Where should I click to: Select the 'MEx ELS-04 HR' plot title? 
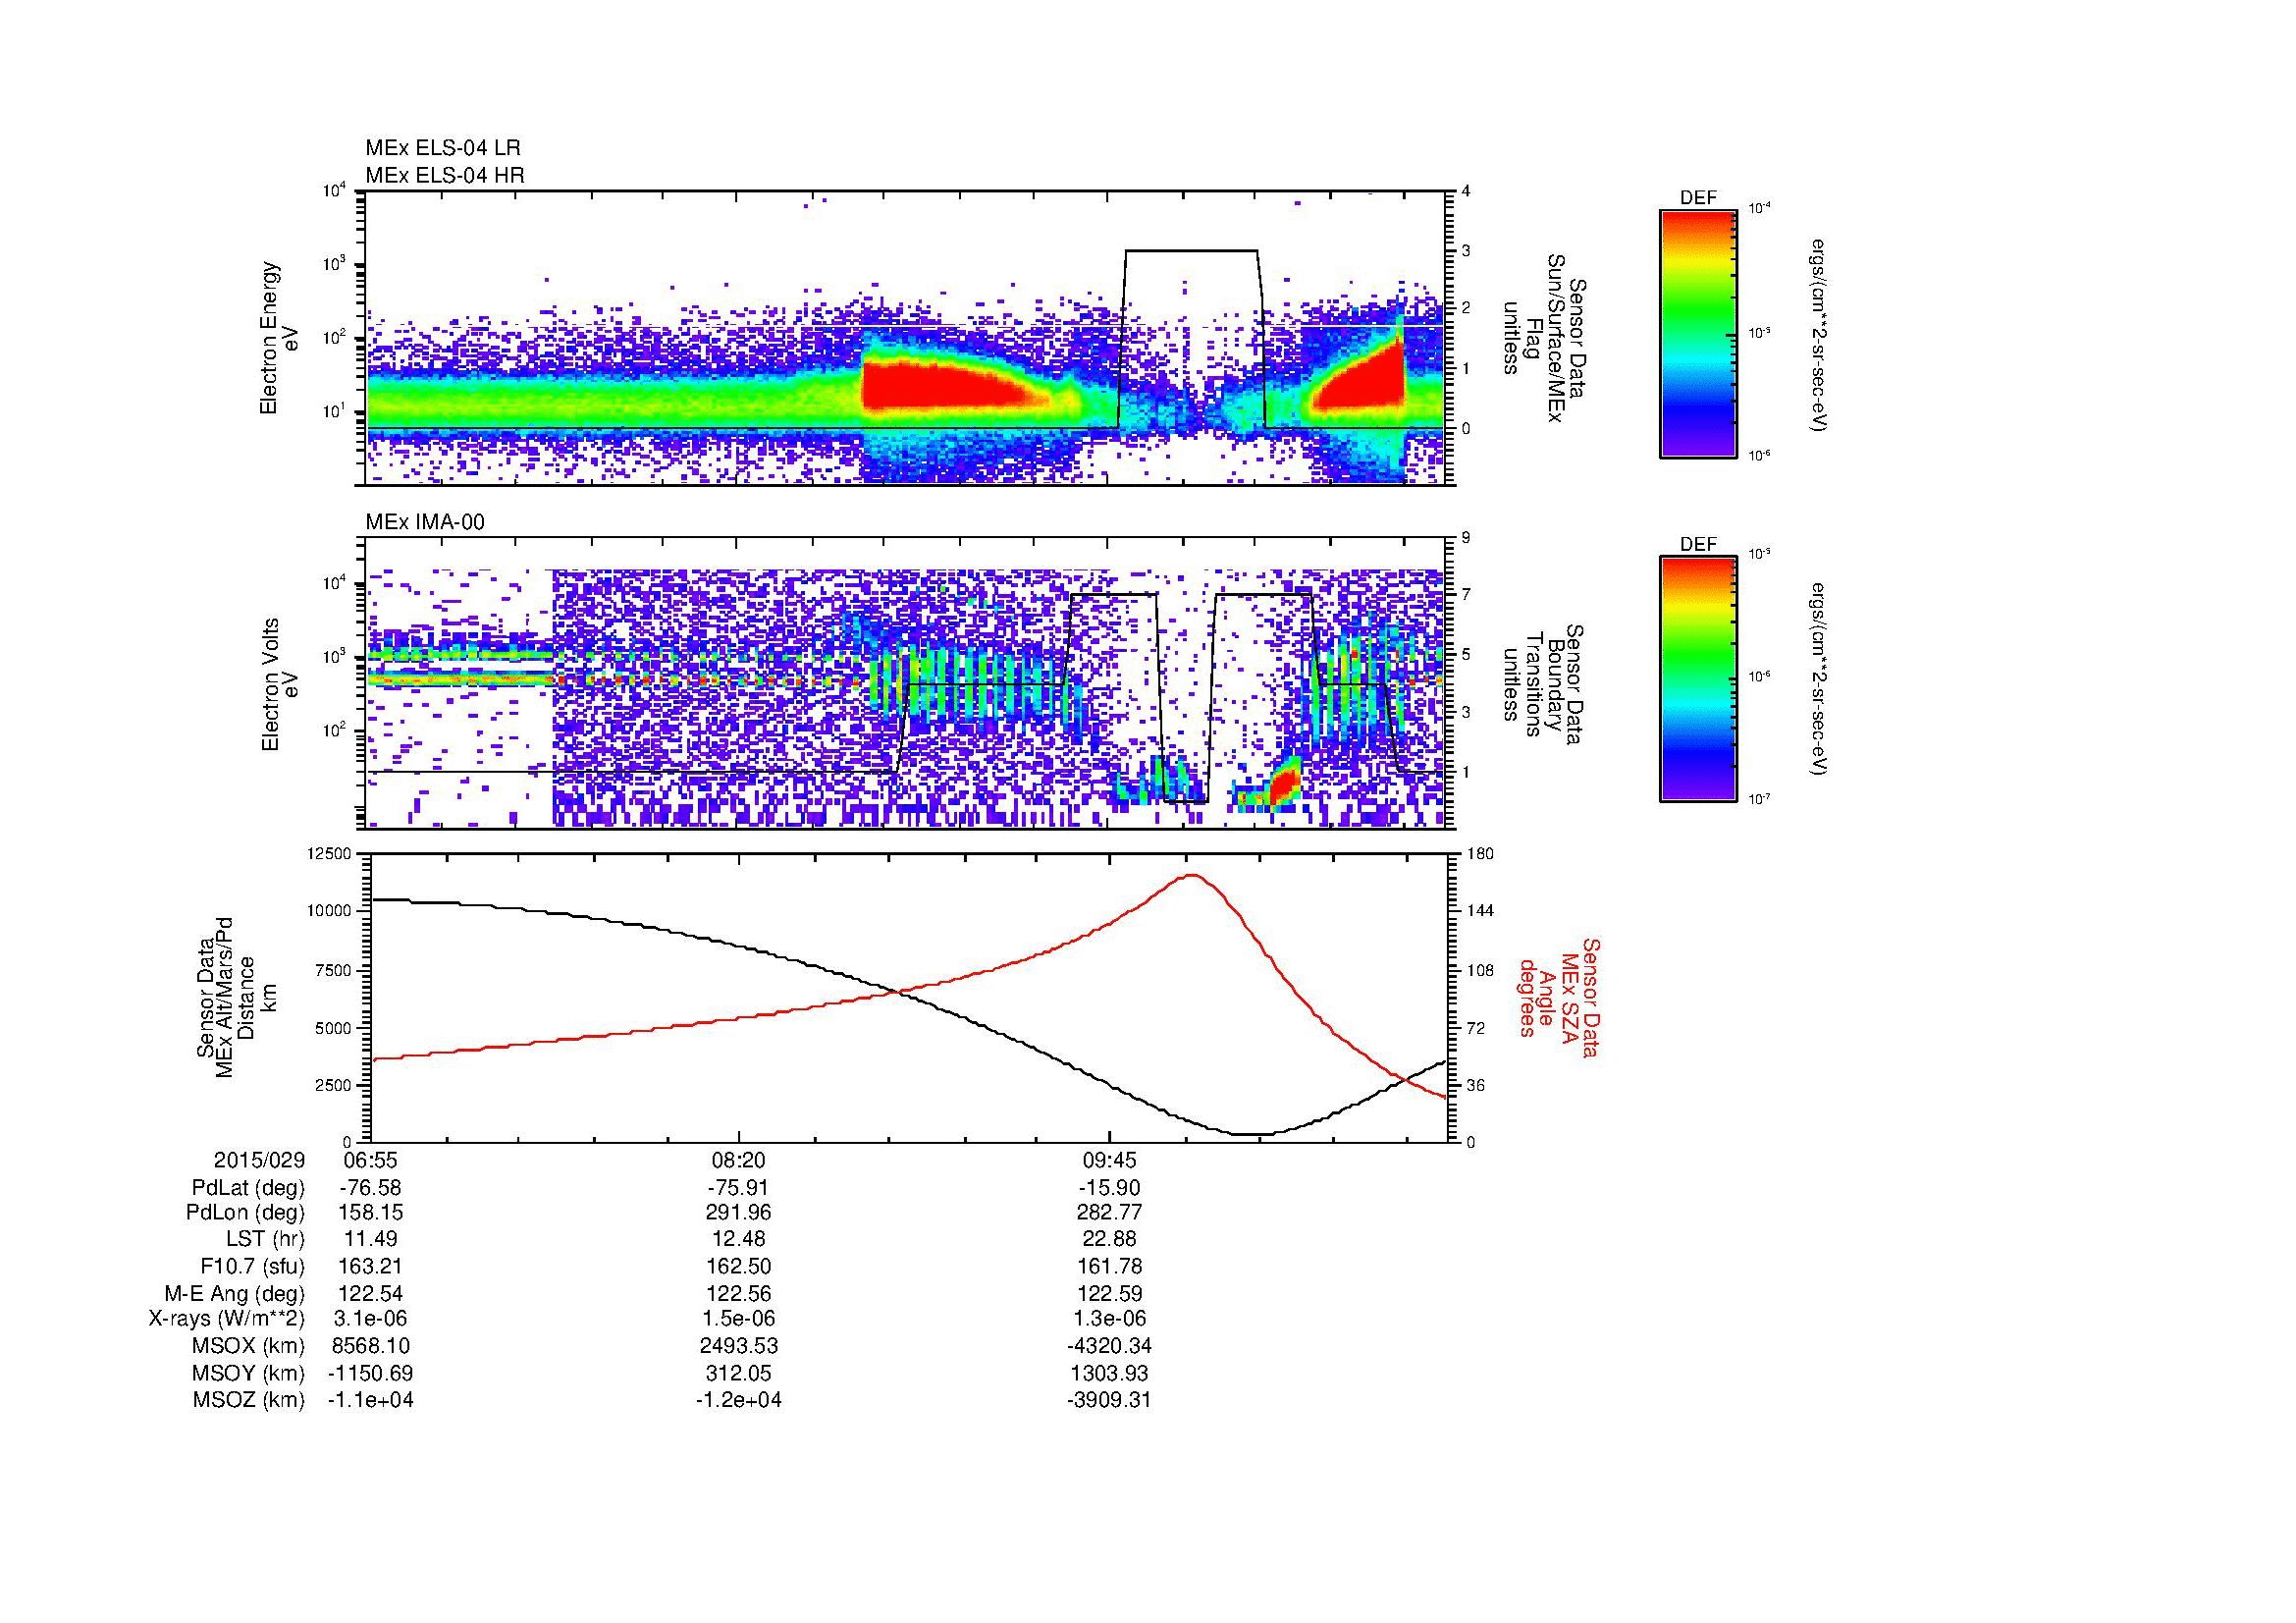tap(445, 176)
